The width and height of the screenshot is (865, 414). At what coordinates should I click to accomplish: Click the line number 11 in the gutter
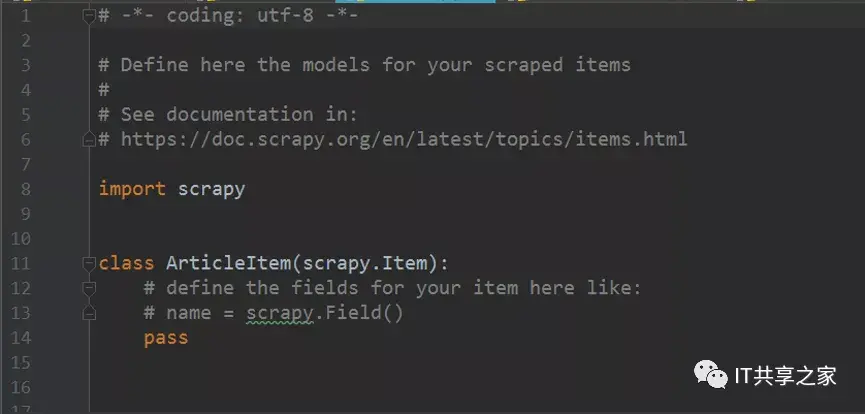(x=20, y=263)
